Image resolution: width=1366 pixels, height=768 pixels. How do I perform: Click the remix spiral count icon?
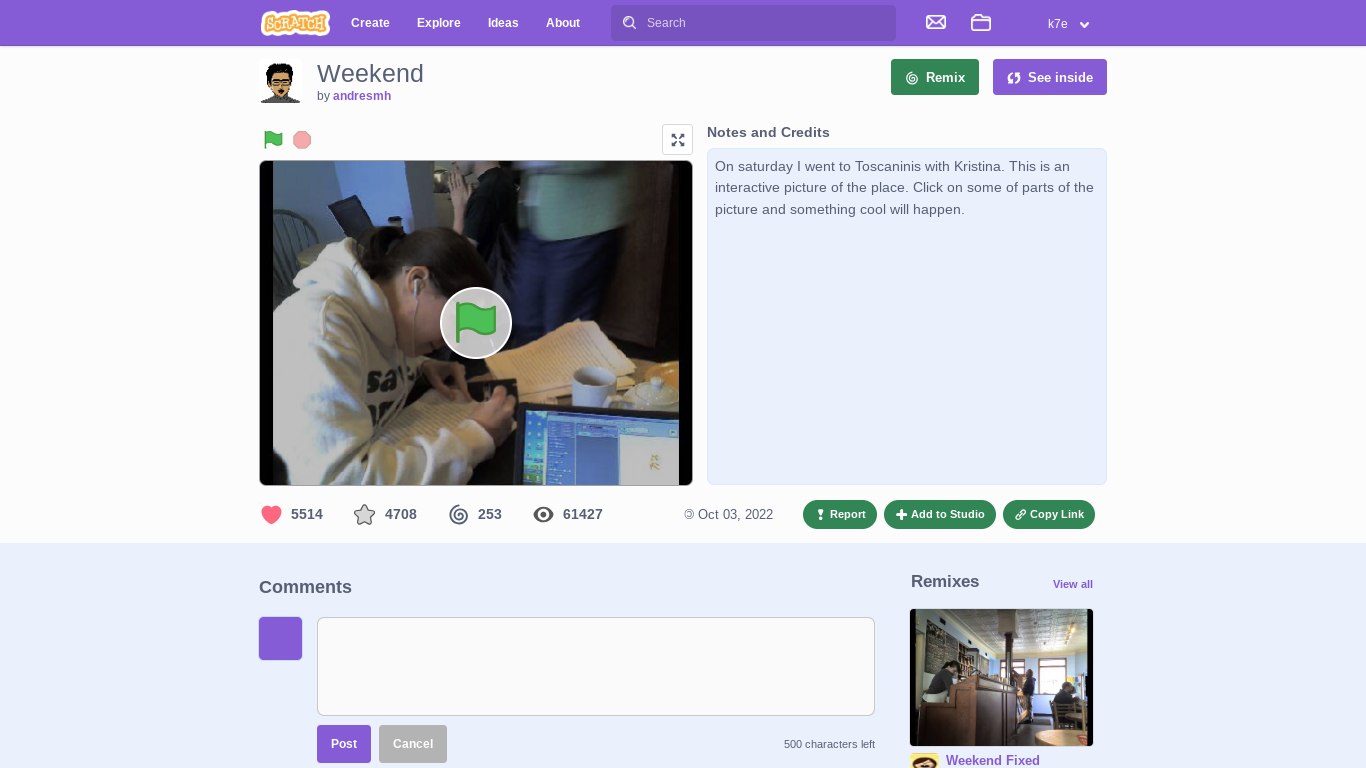coord(458,514)
